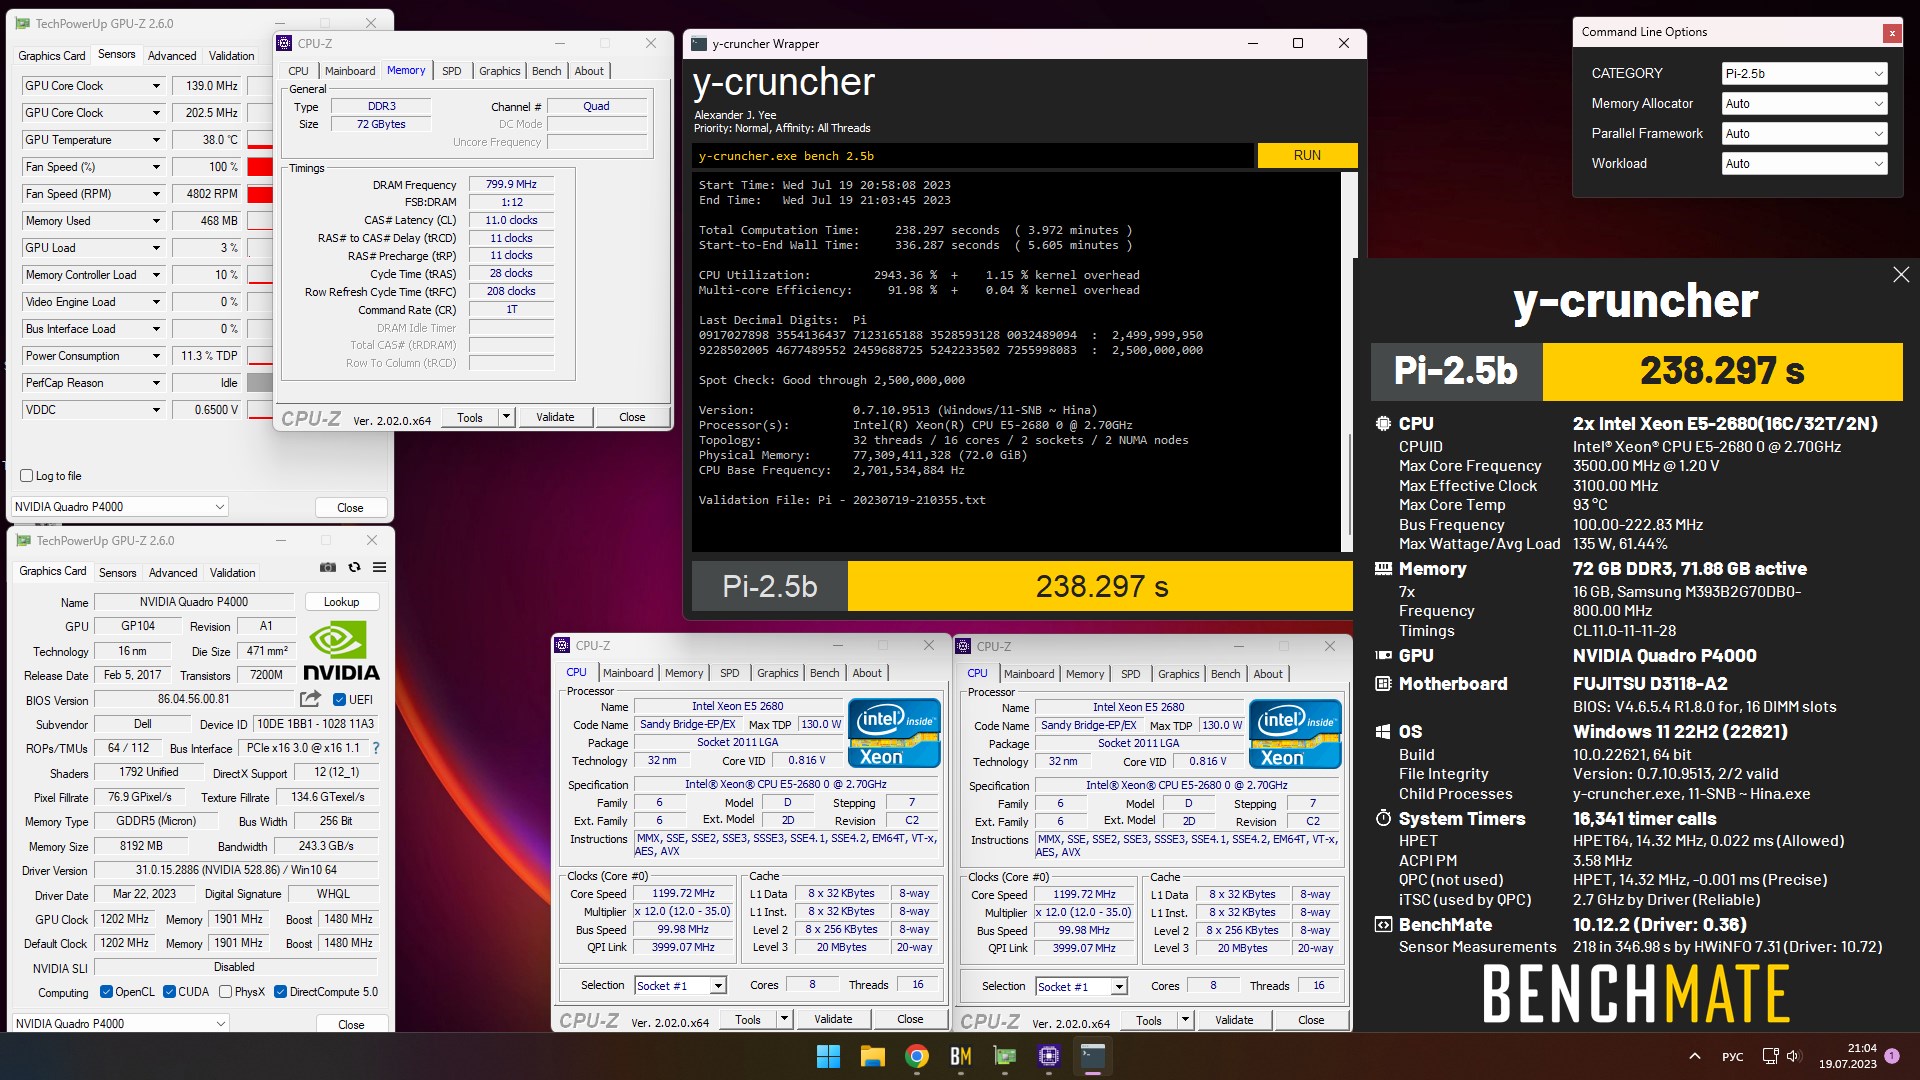Expand the Fan Speed (RPM) sensor dropdown
Image resolution: width=1920 pixels, height=1080 pixels.
point(156,194)
